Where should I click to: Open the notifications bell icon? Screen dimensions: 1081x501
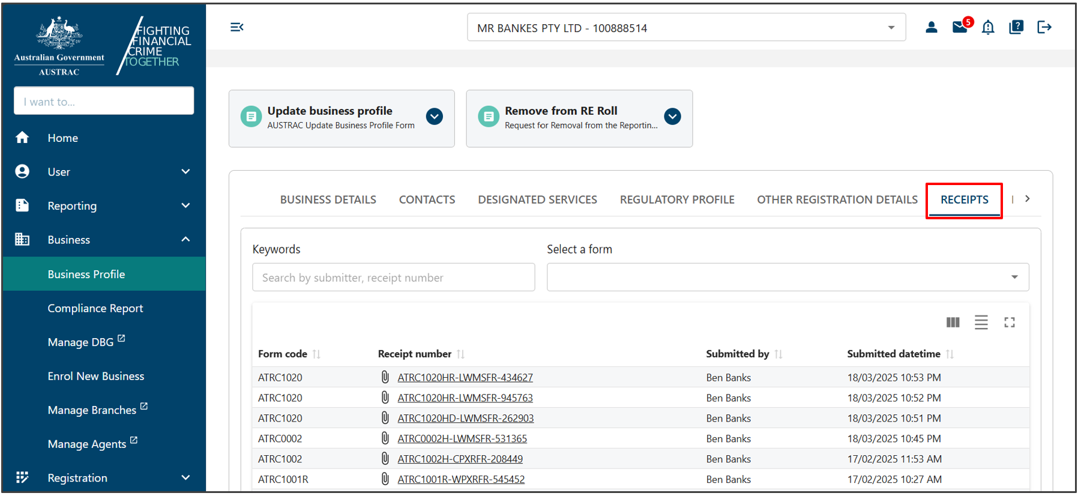(988, 28)
